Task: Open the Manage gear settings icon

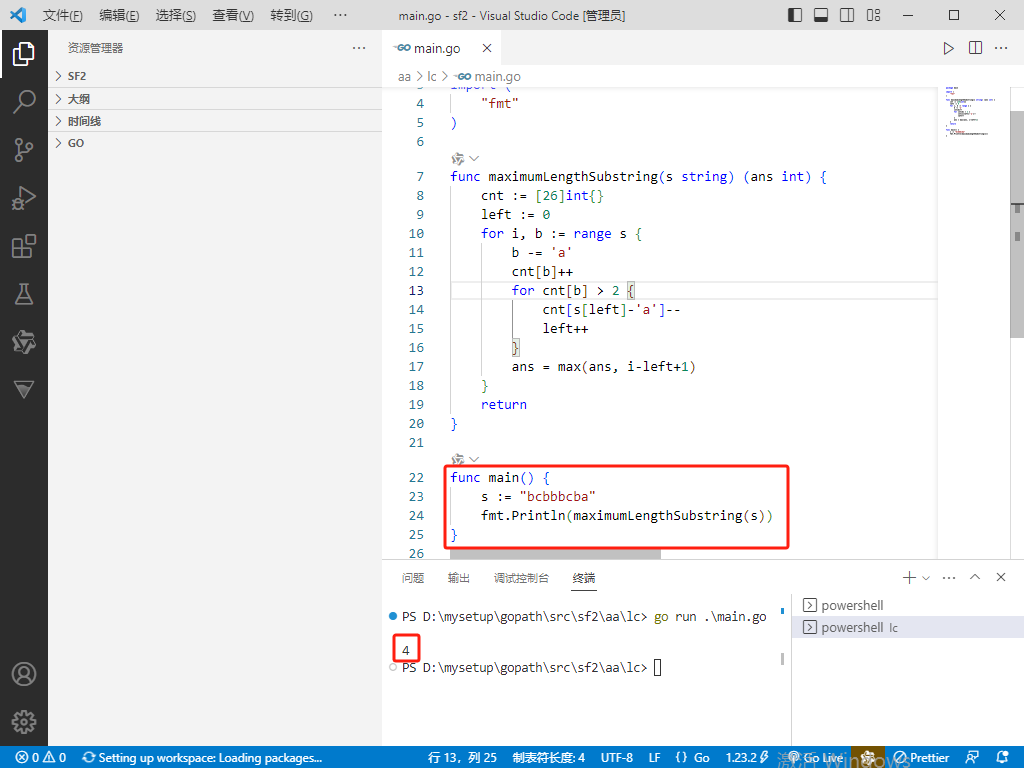Action: coord(24,721)
